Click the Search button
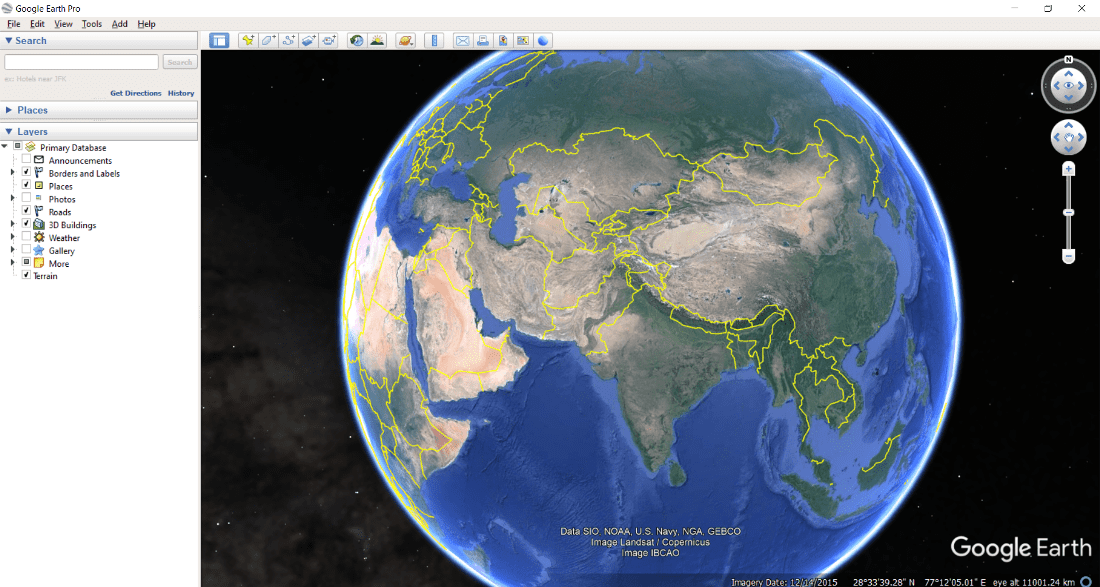This screenshot has width=1100, height=587. [180, 62]
